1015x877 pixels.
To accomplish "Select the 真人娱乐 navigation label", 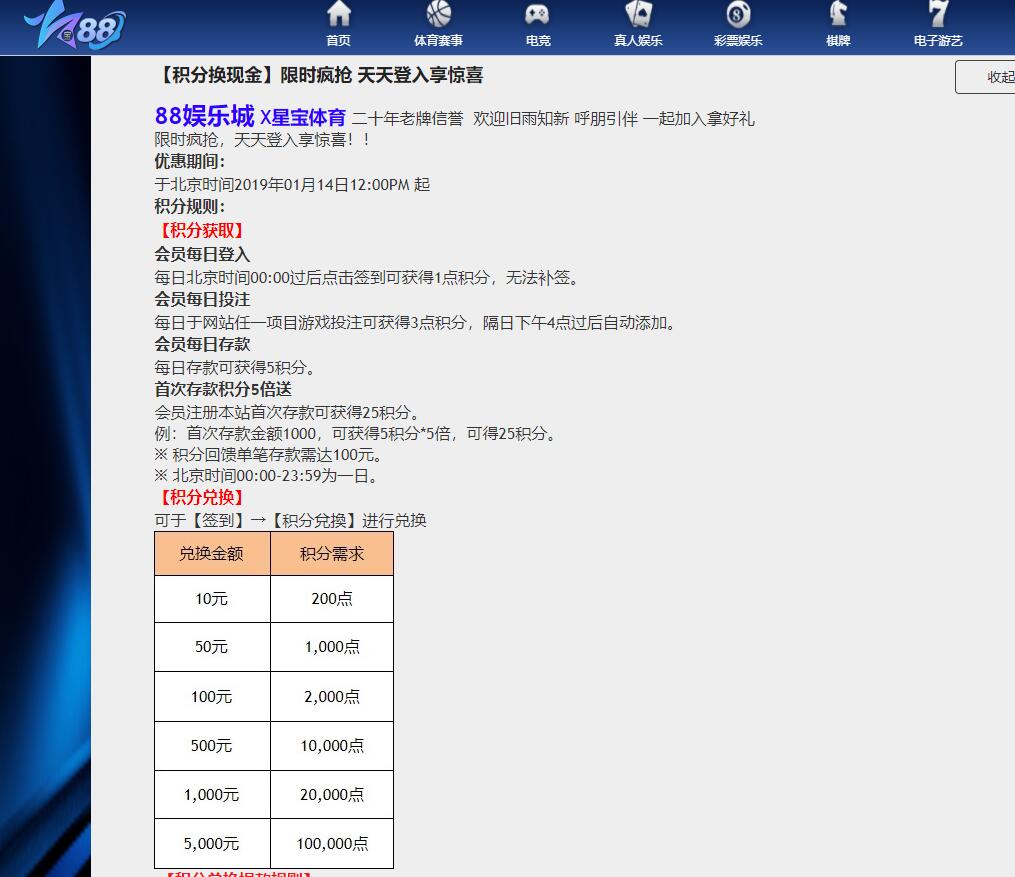I will (x=638, y=41).
